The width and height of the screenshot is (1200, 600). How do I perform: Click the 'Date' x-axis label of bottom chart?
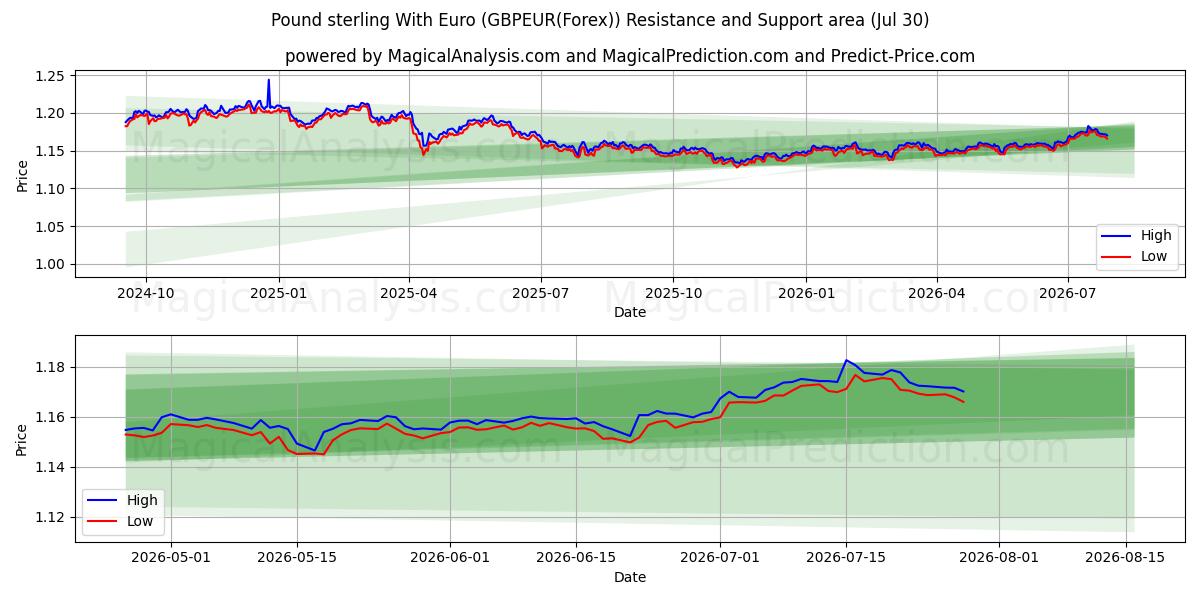click(x=630, y=577)
